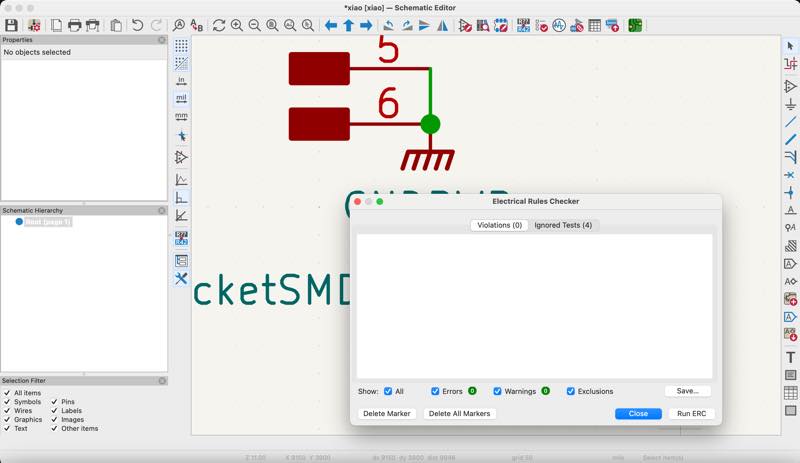
Task: Switch to the Ignored Tests (4) tab
Action: (x=563, y=225)
